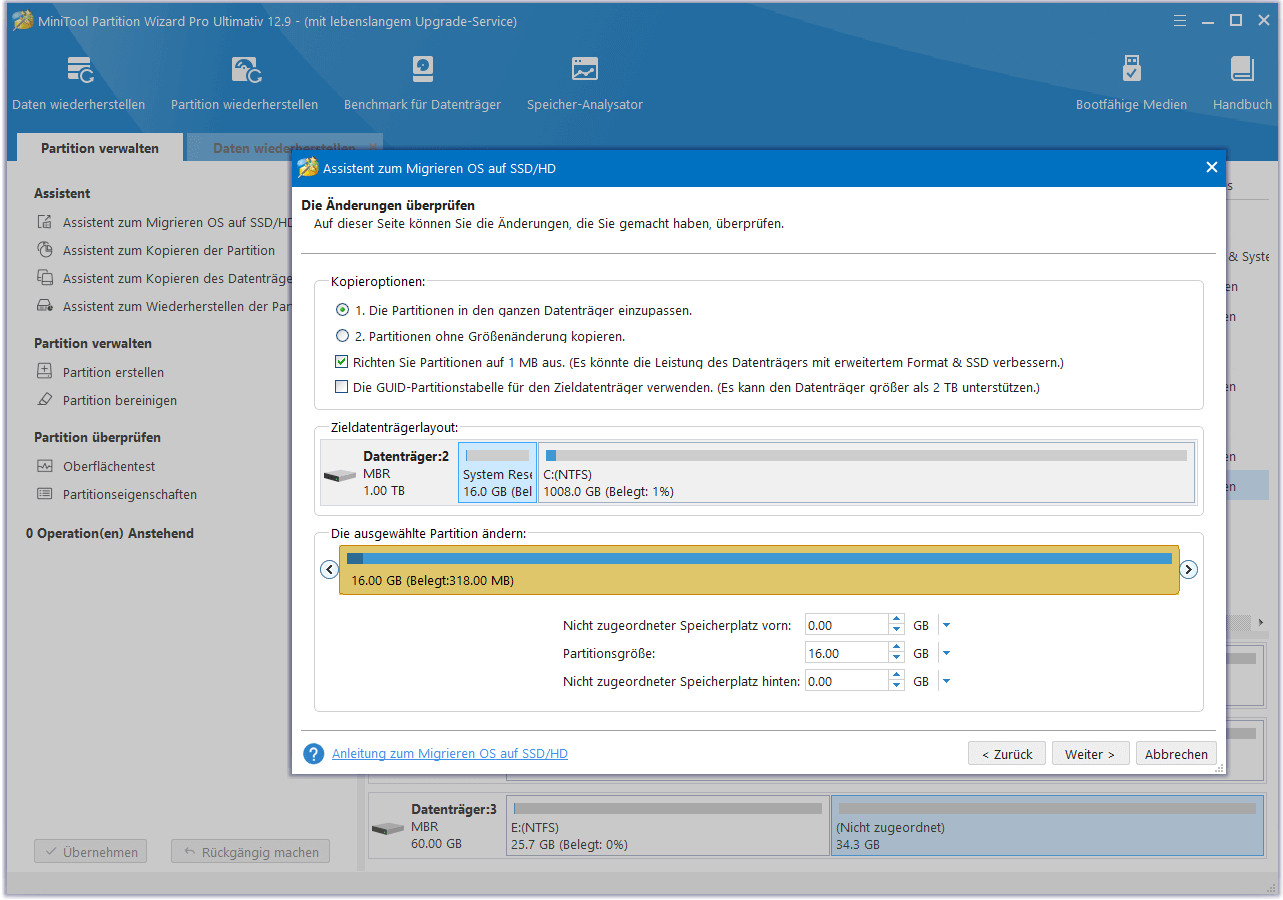Click the MiniTool app logo in title bar

(22, 21)
